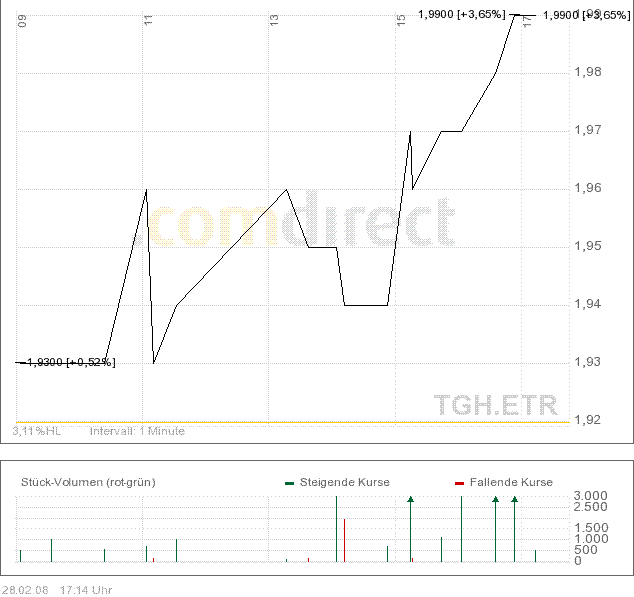This screenshot has width=634, height=597.
Task: Click the 3.000 volume axis label
Action: (590, 496)
